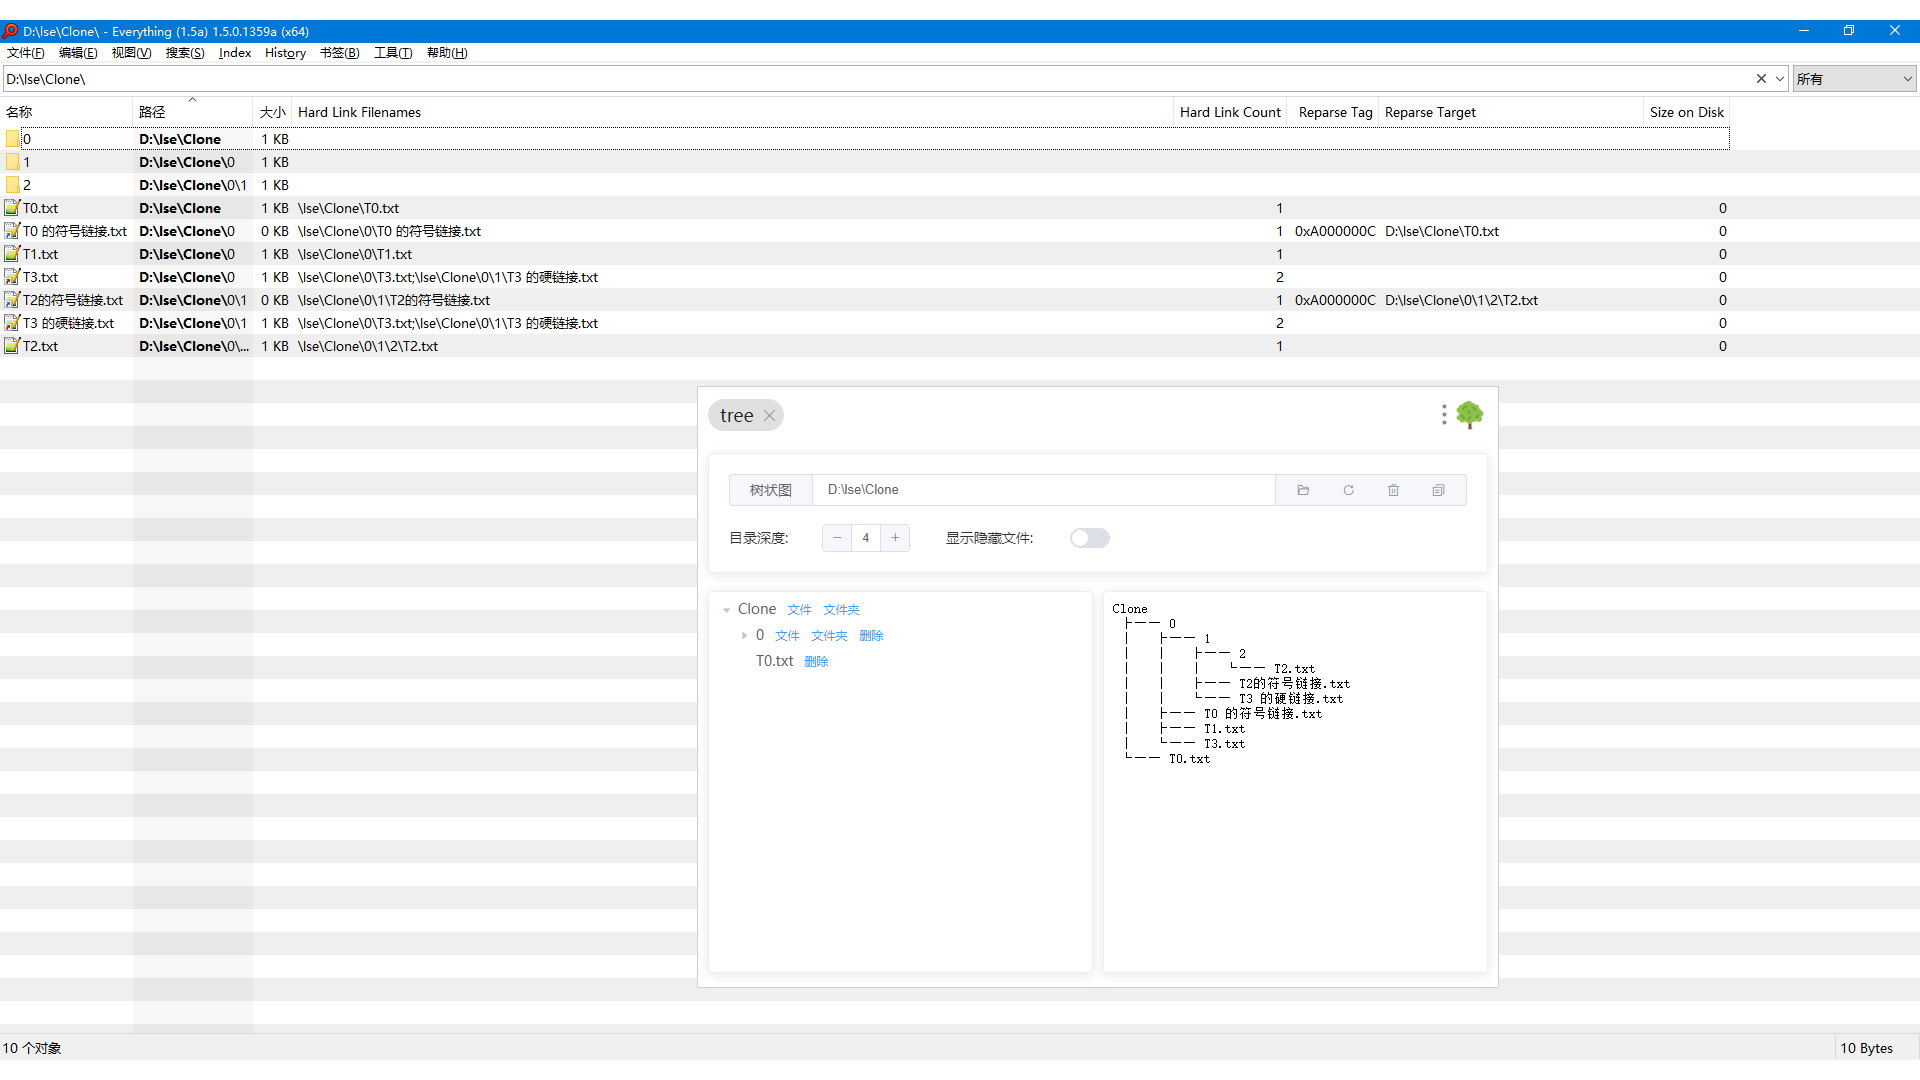
Task: Clear the search box with X icon
Action: (1761, 79)
